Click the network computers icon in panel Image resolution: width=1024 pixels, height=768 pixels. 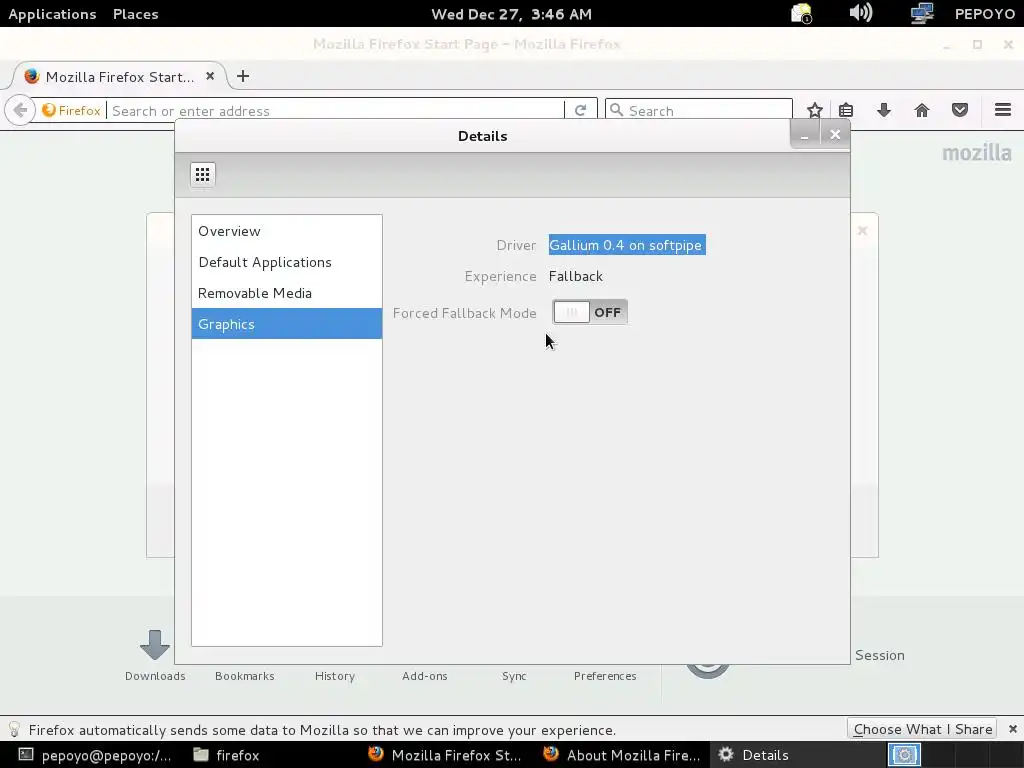tap(921, 13)
